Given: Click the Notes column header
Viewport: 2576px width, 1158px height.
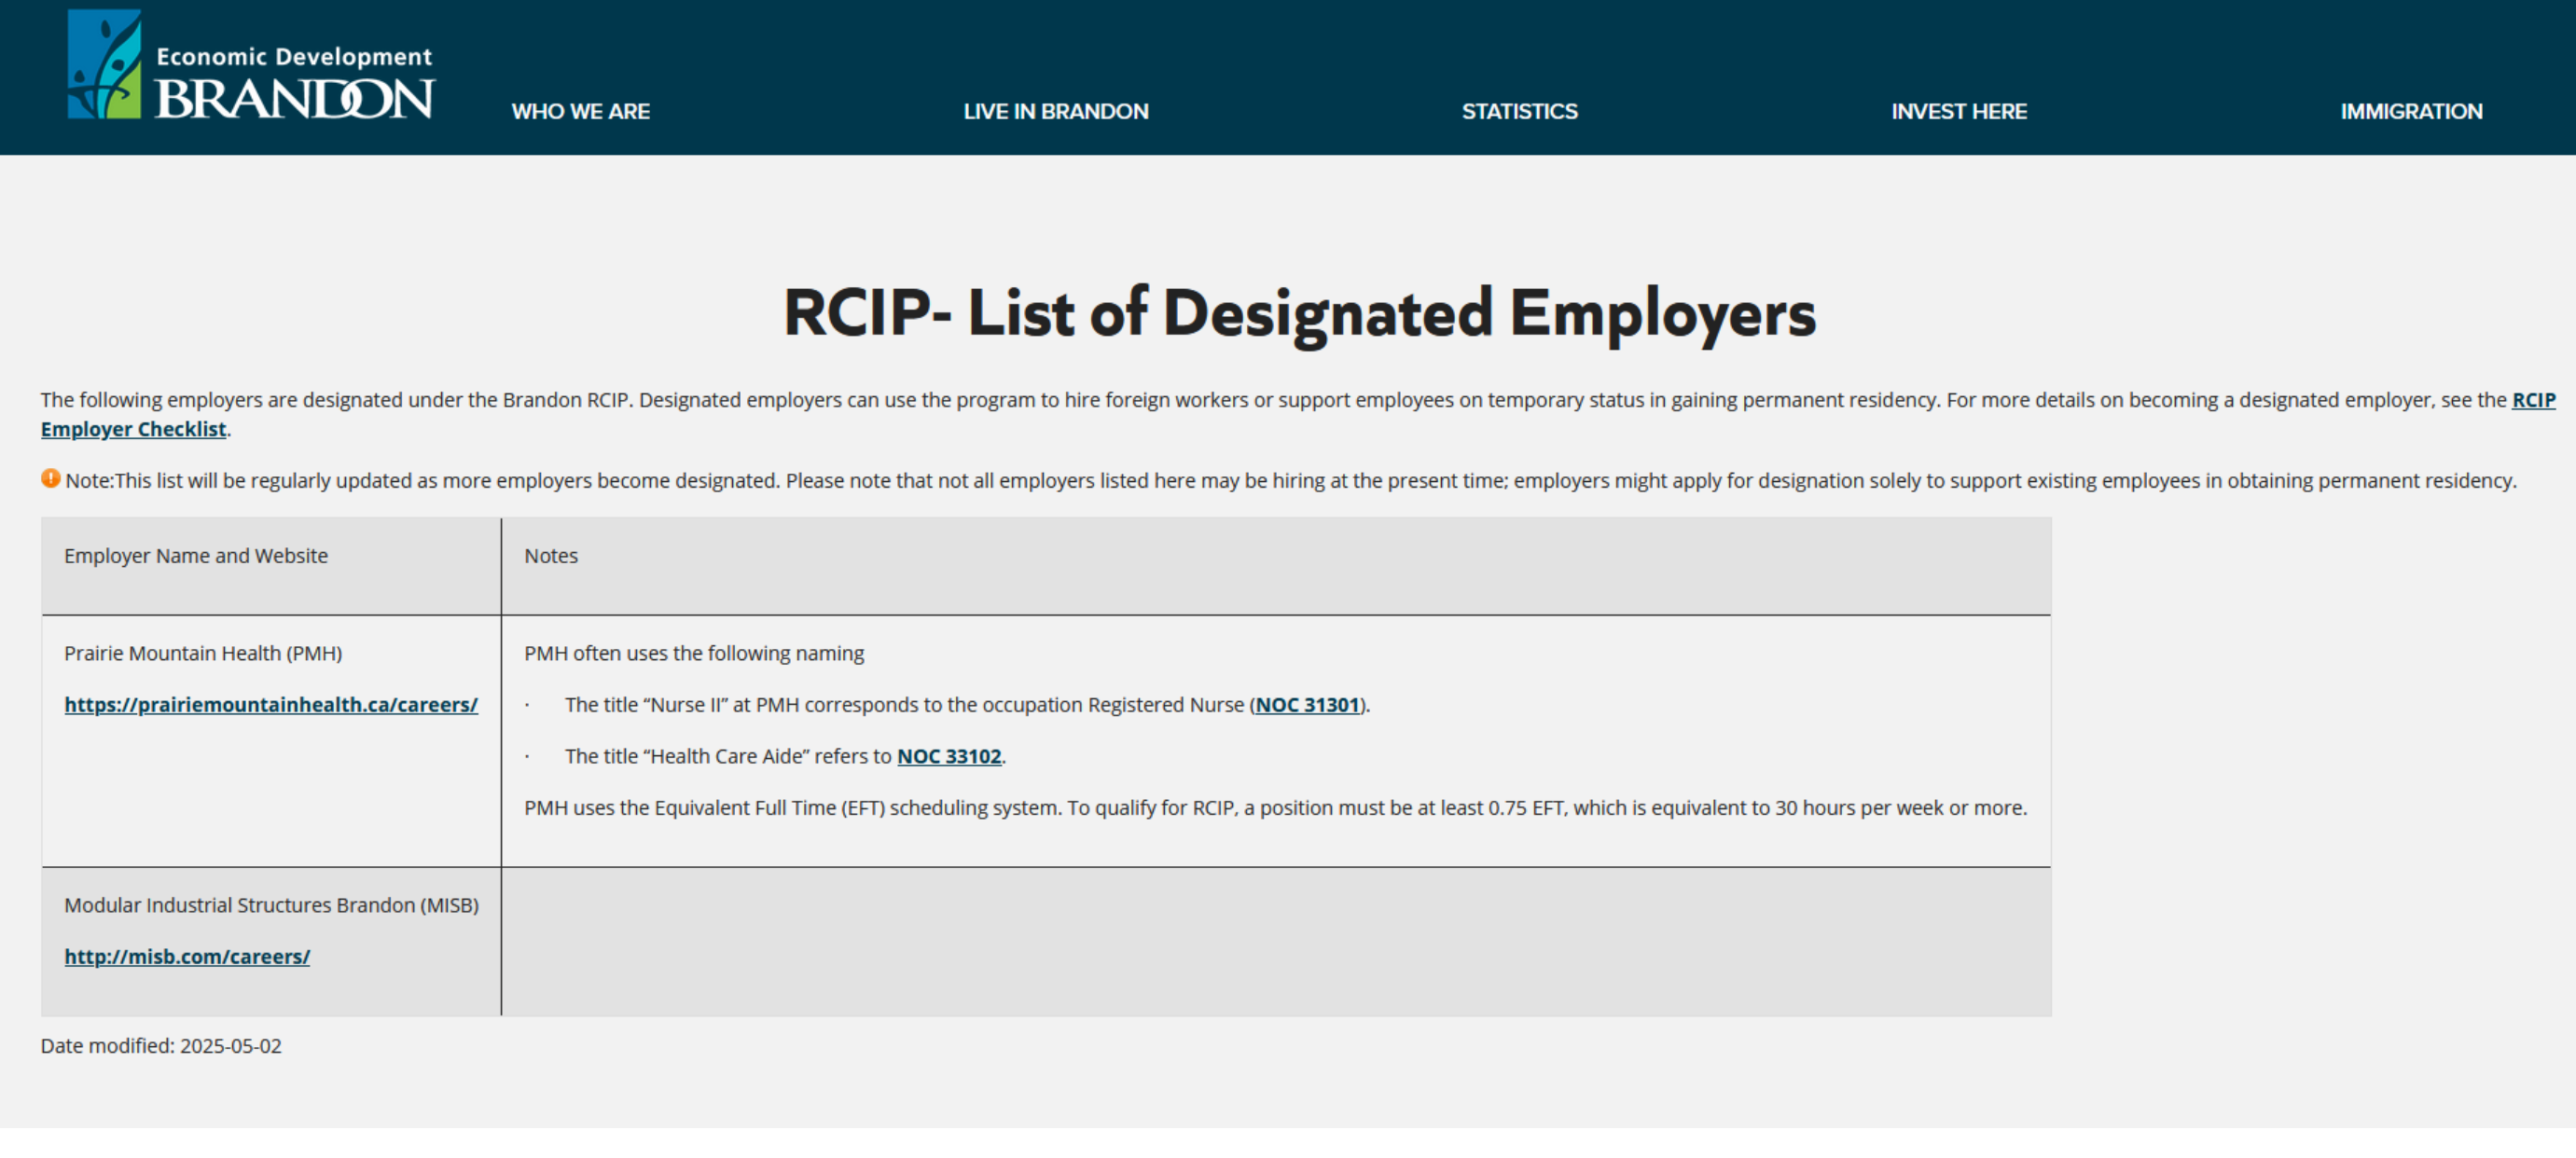Looking at the screenshot, I should [x=551, y=555].
